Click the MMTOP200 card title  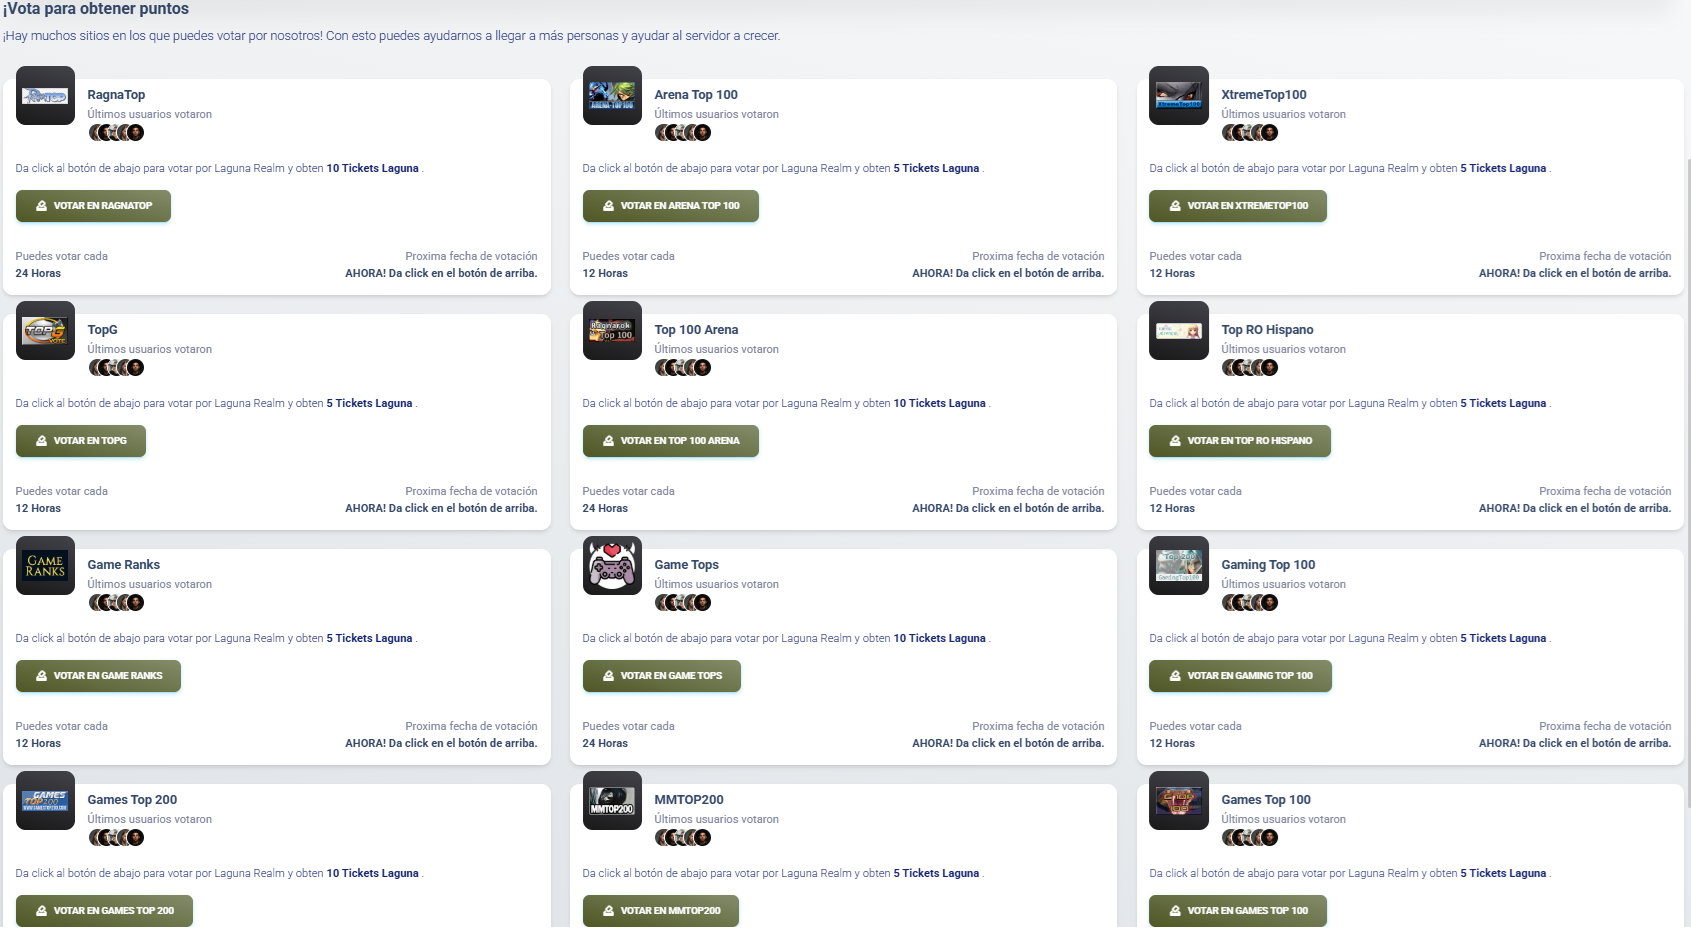pos(689,800)
